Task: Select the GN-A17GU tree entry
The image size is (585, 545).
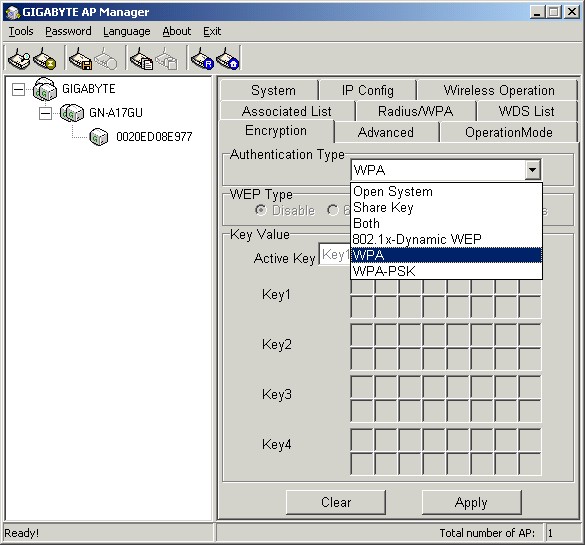Action: click(x=116, y=113)
